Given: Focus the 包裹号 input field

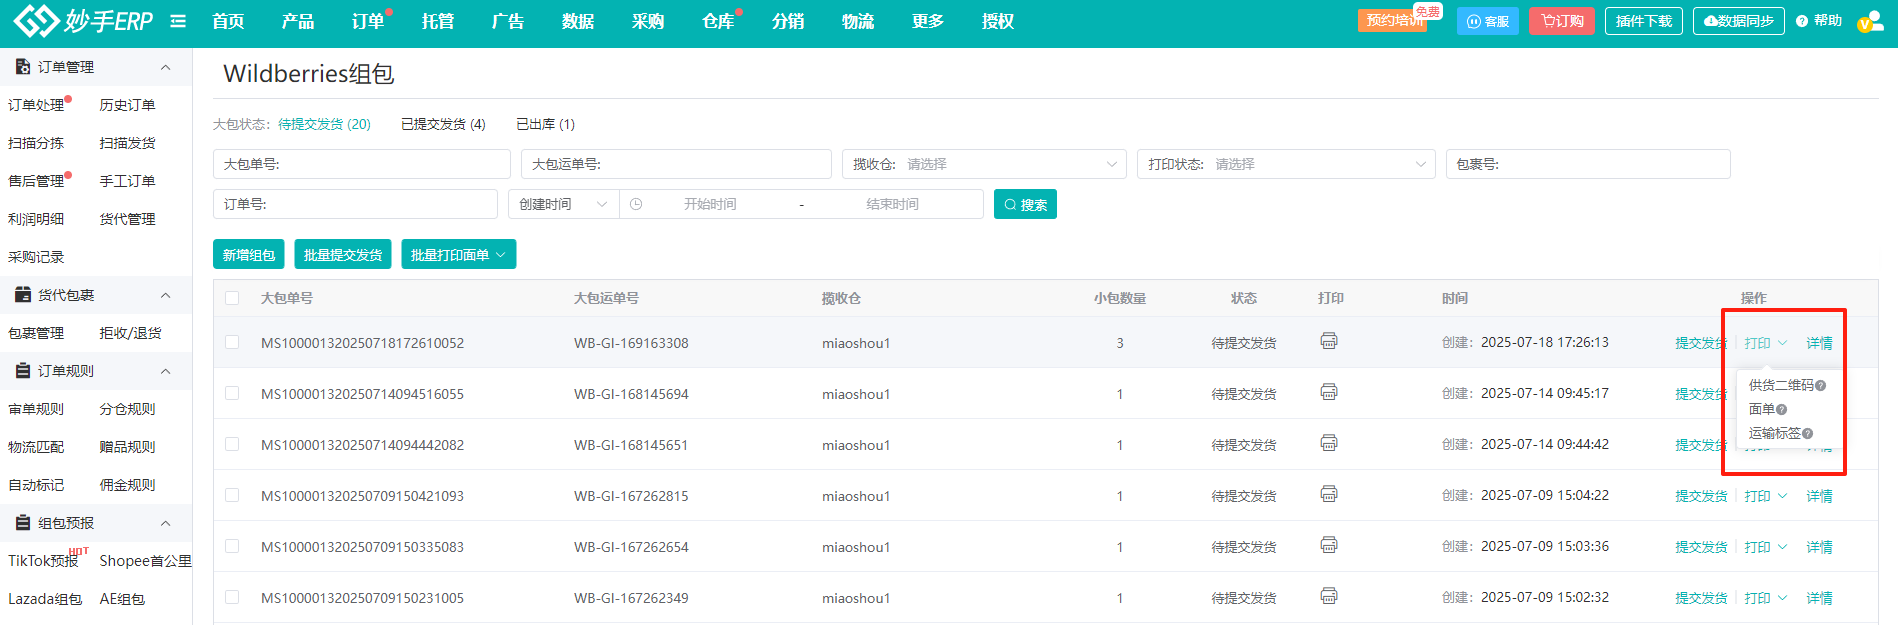Looking at the screenshot, I should click(1588, 164).
